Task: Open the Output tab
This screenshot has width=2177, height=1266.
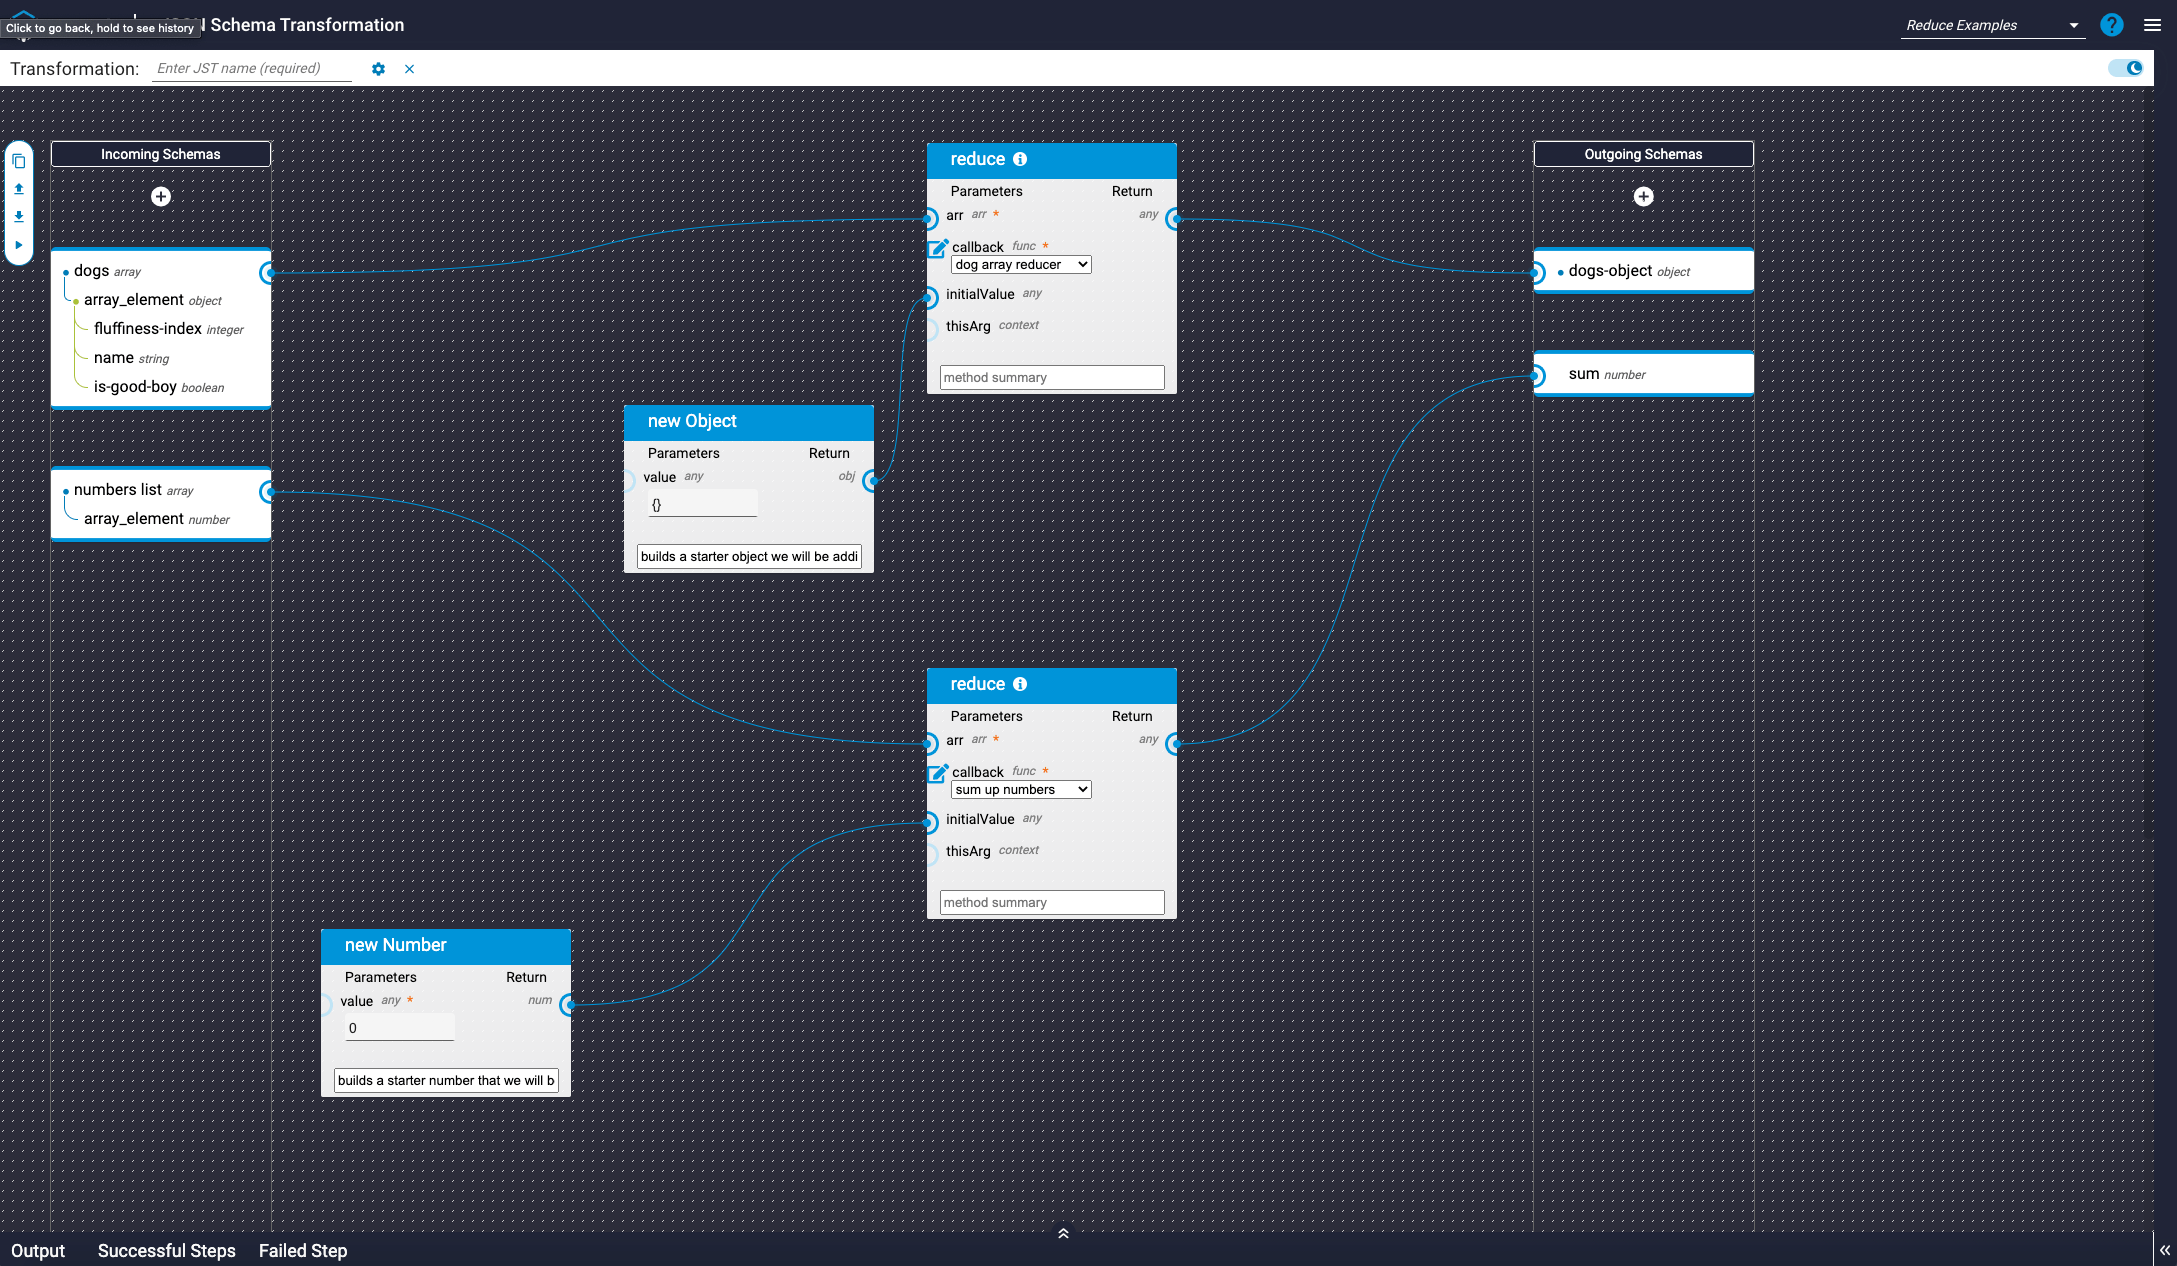Action: click(x=38, y=1251)
